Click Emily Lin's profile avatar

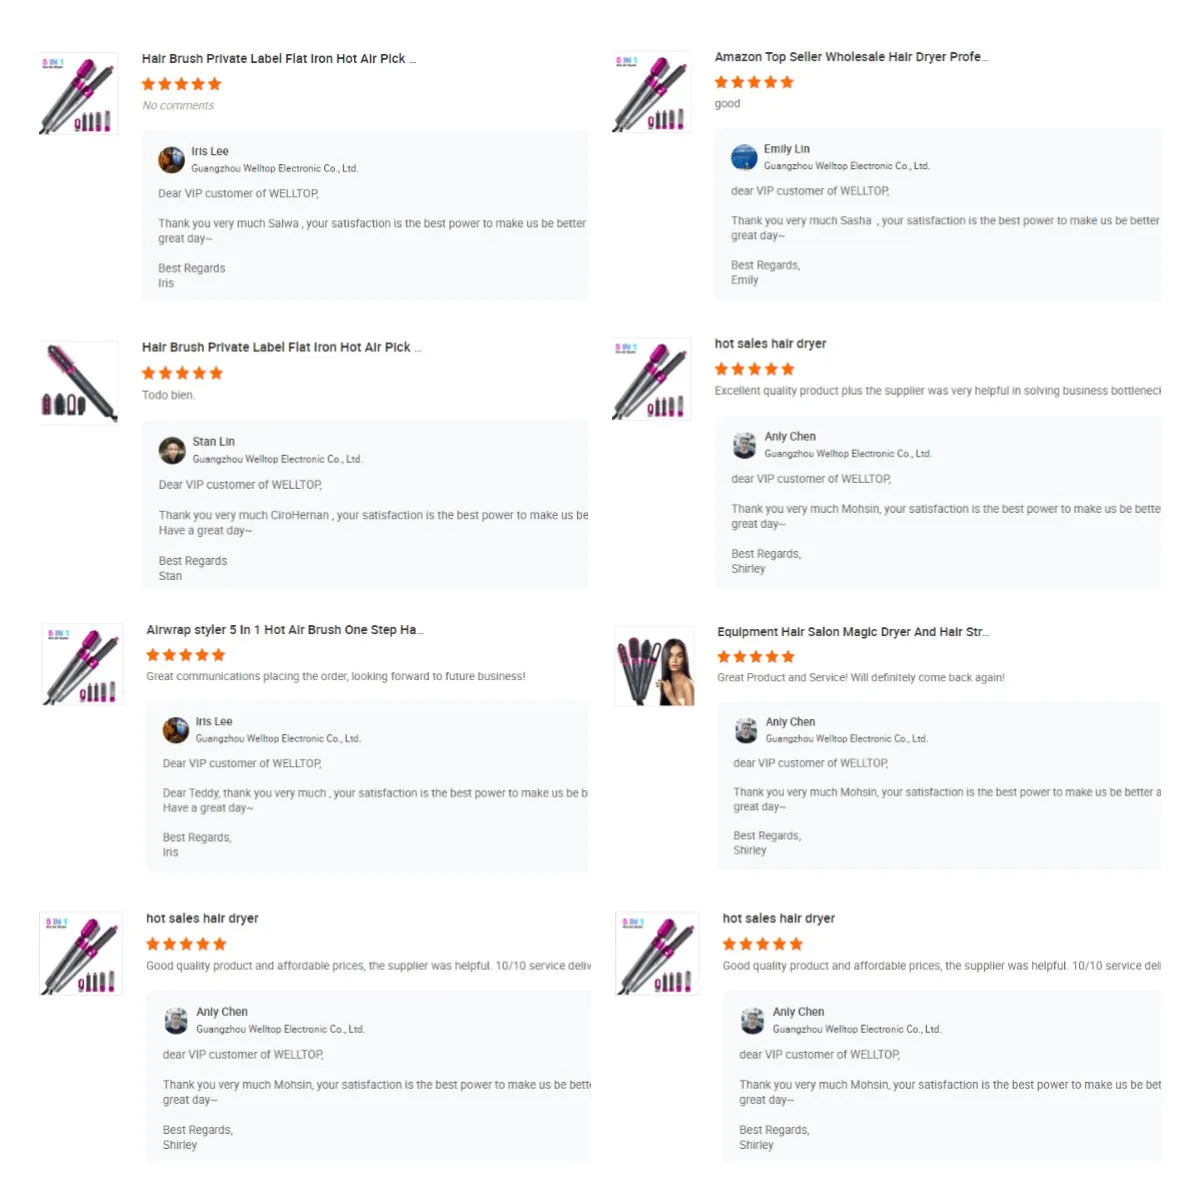point(744,157)
